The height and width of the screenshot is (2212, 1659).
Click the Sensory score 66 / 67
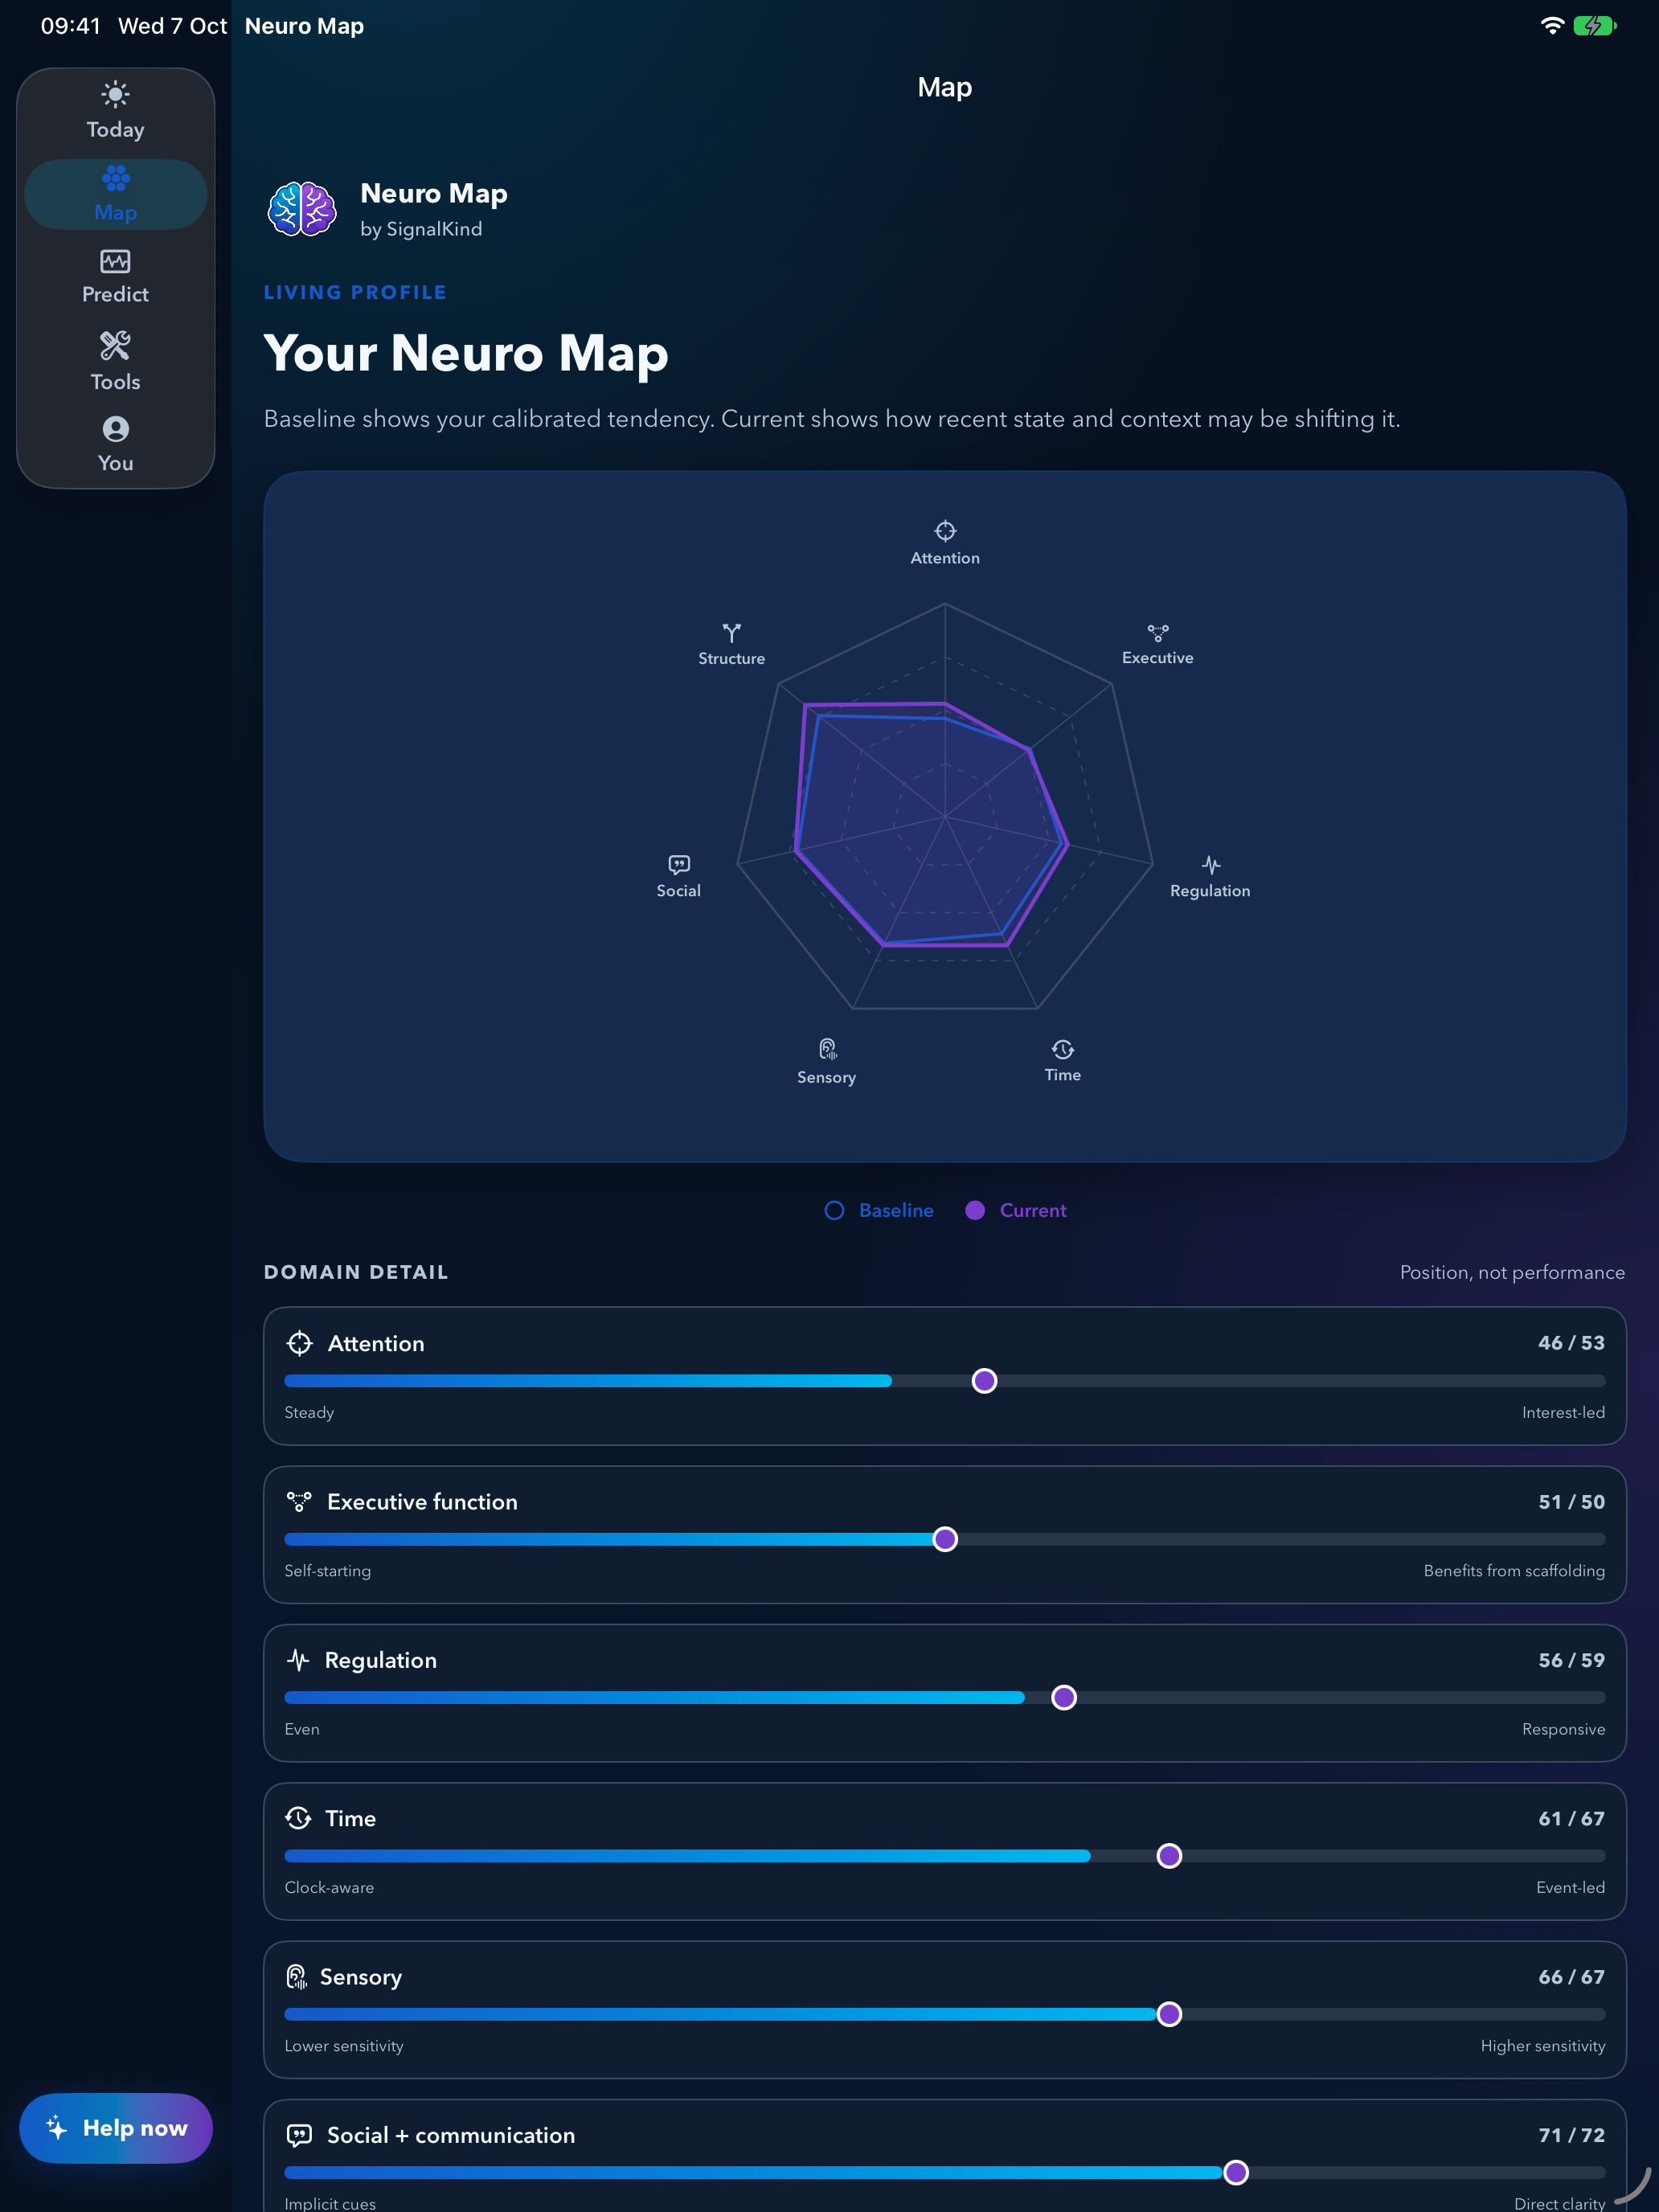click(x=1571, y=1977)
